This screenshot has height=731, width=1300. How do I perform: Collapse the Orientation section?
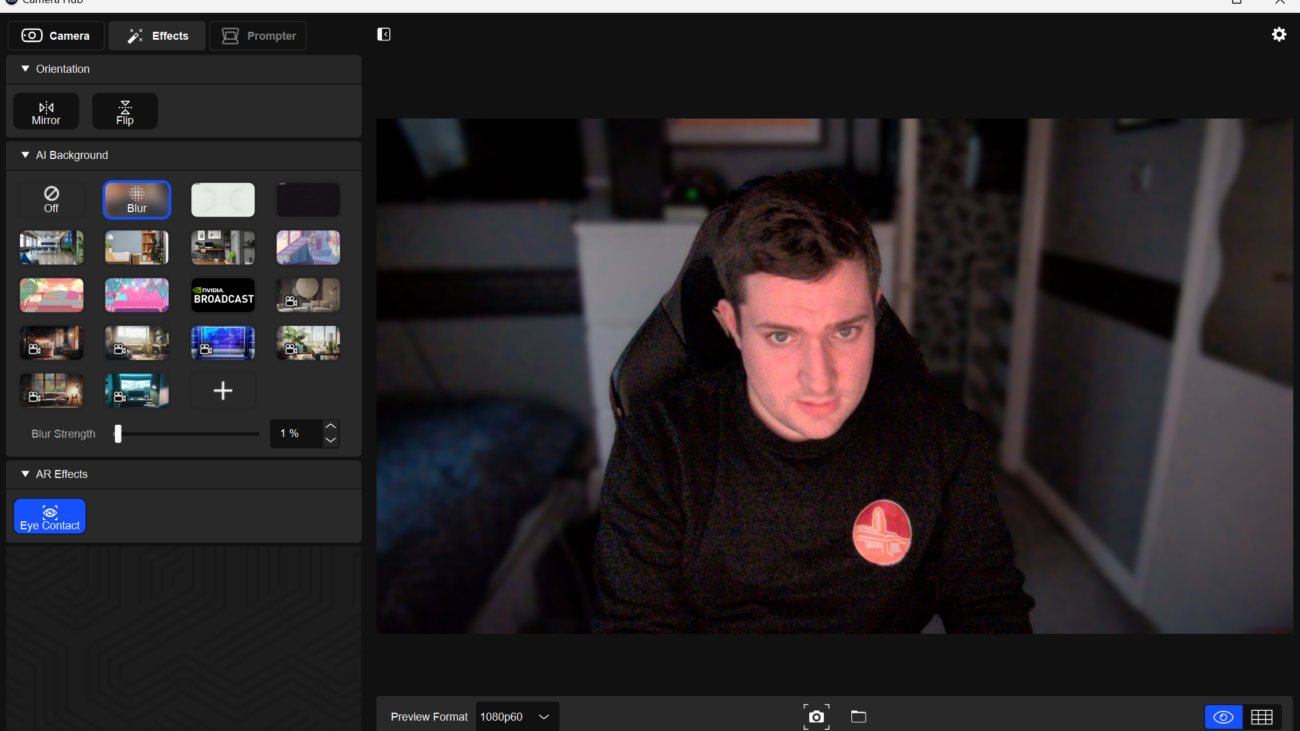tap(25, 69)
